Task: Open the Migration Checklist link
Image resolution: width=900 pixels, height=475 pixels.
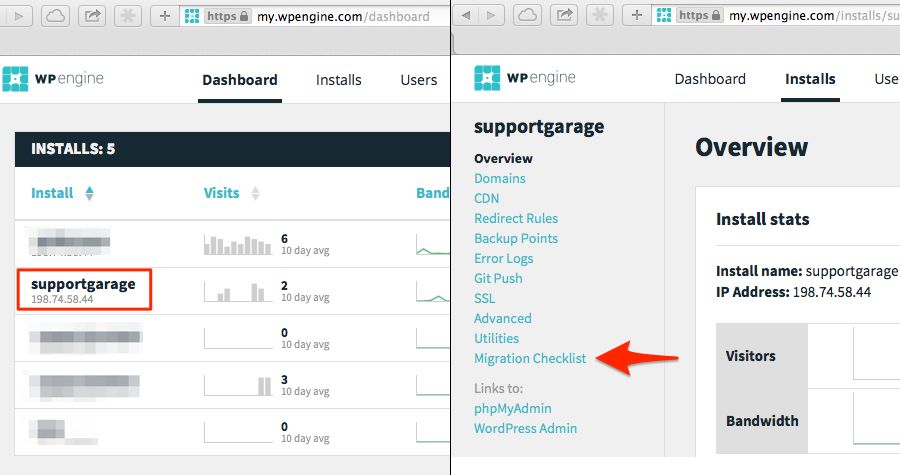Action: click(x=530, y=359)
